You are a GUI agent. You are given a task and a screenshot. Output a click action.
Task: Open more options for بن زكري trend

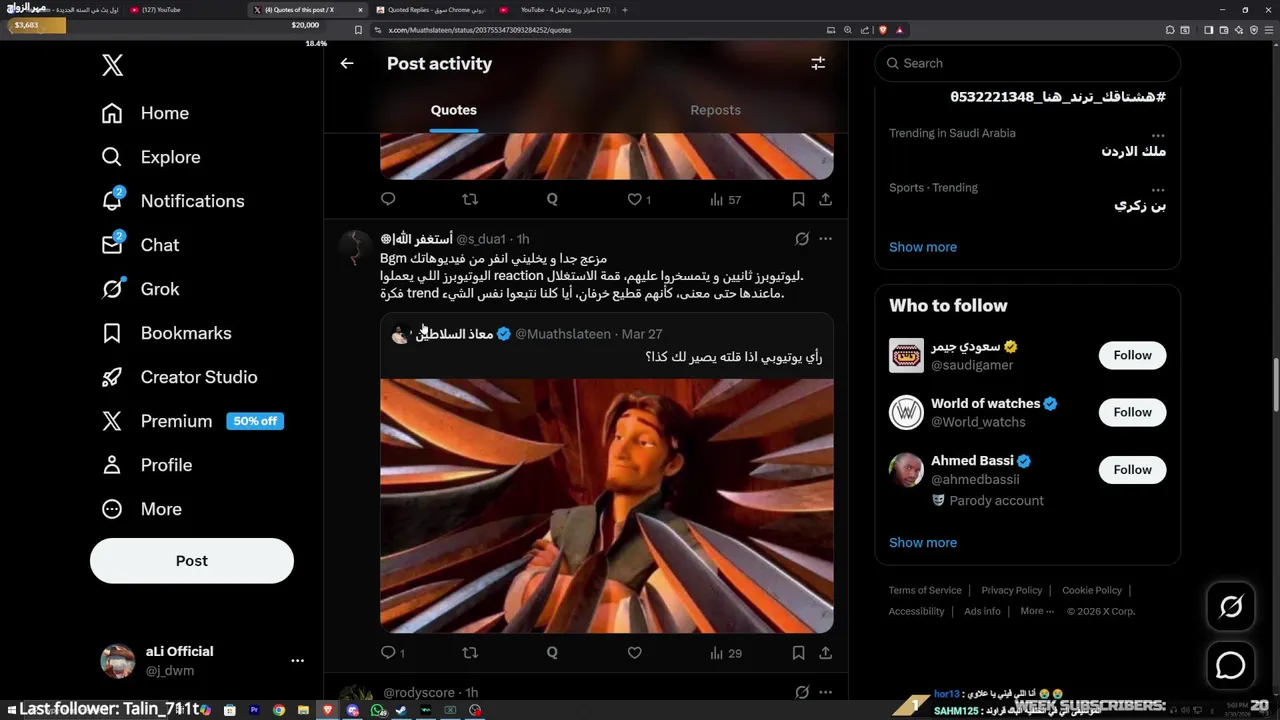point(1157,188)
